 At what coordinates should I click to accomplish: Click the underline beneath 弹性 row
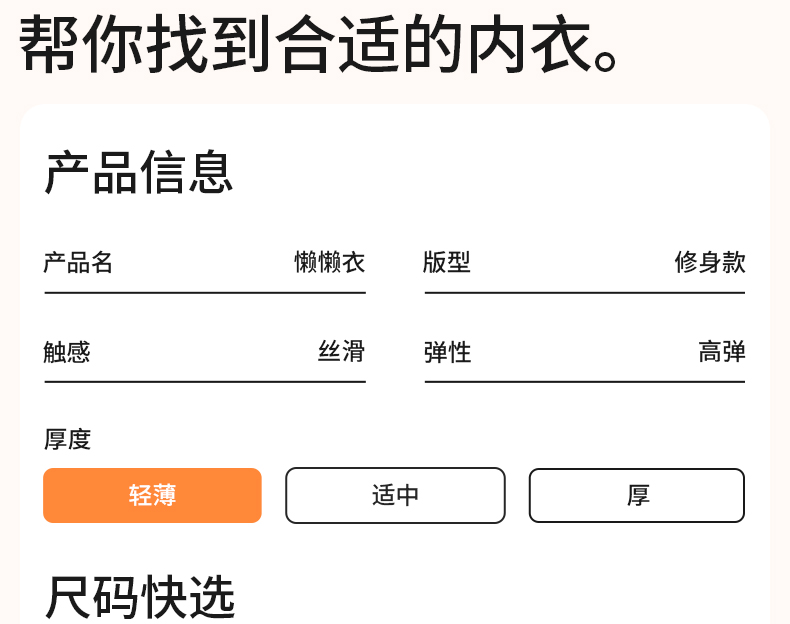point(585,382)
